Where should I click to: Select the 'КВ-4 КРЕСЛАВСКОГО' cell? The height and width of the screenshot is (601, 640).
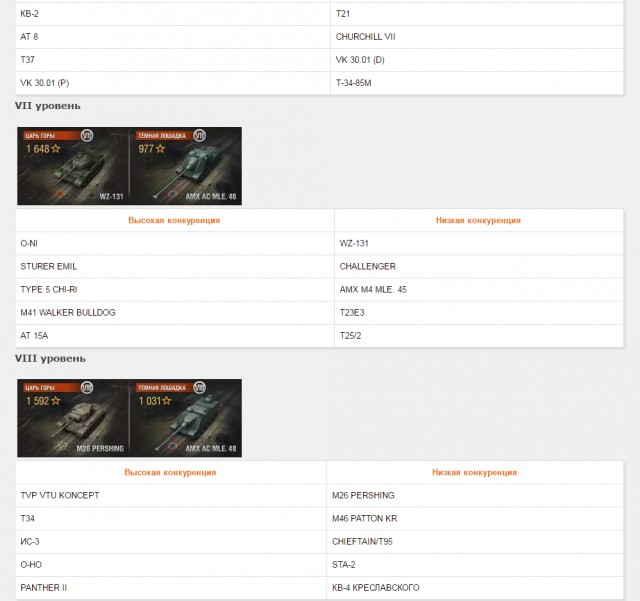click(x=475, y=588)
